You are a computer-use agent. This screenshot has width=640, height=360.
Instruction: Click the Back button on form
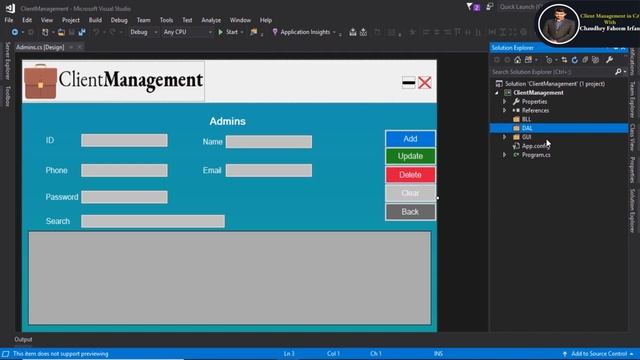[x=410, y=212]
